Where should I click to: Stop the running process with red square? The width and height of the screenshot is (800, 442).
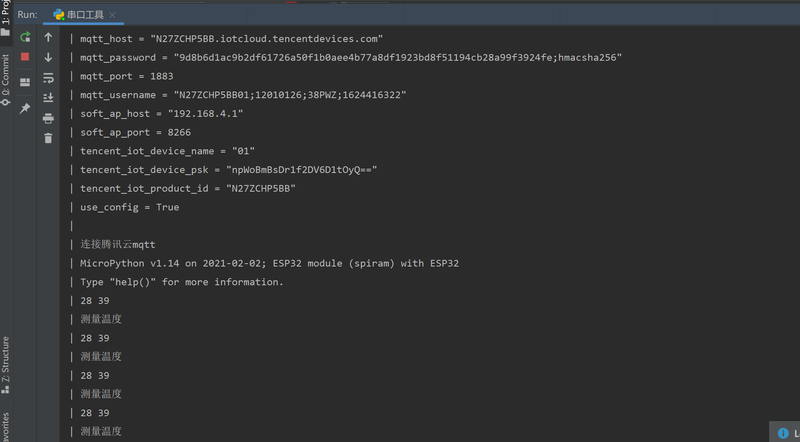pyautogui.click(x=25, y=57)
